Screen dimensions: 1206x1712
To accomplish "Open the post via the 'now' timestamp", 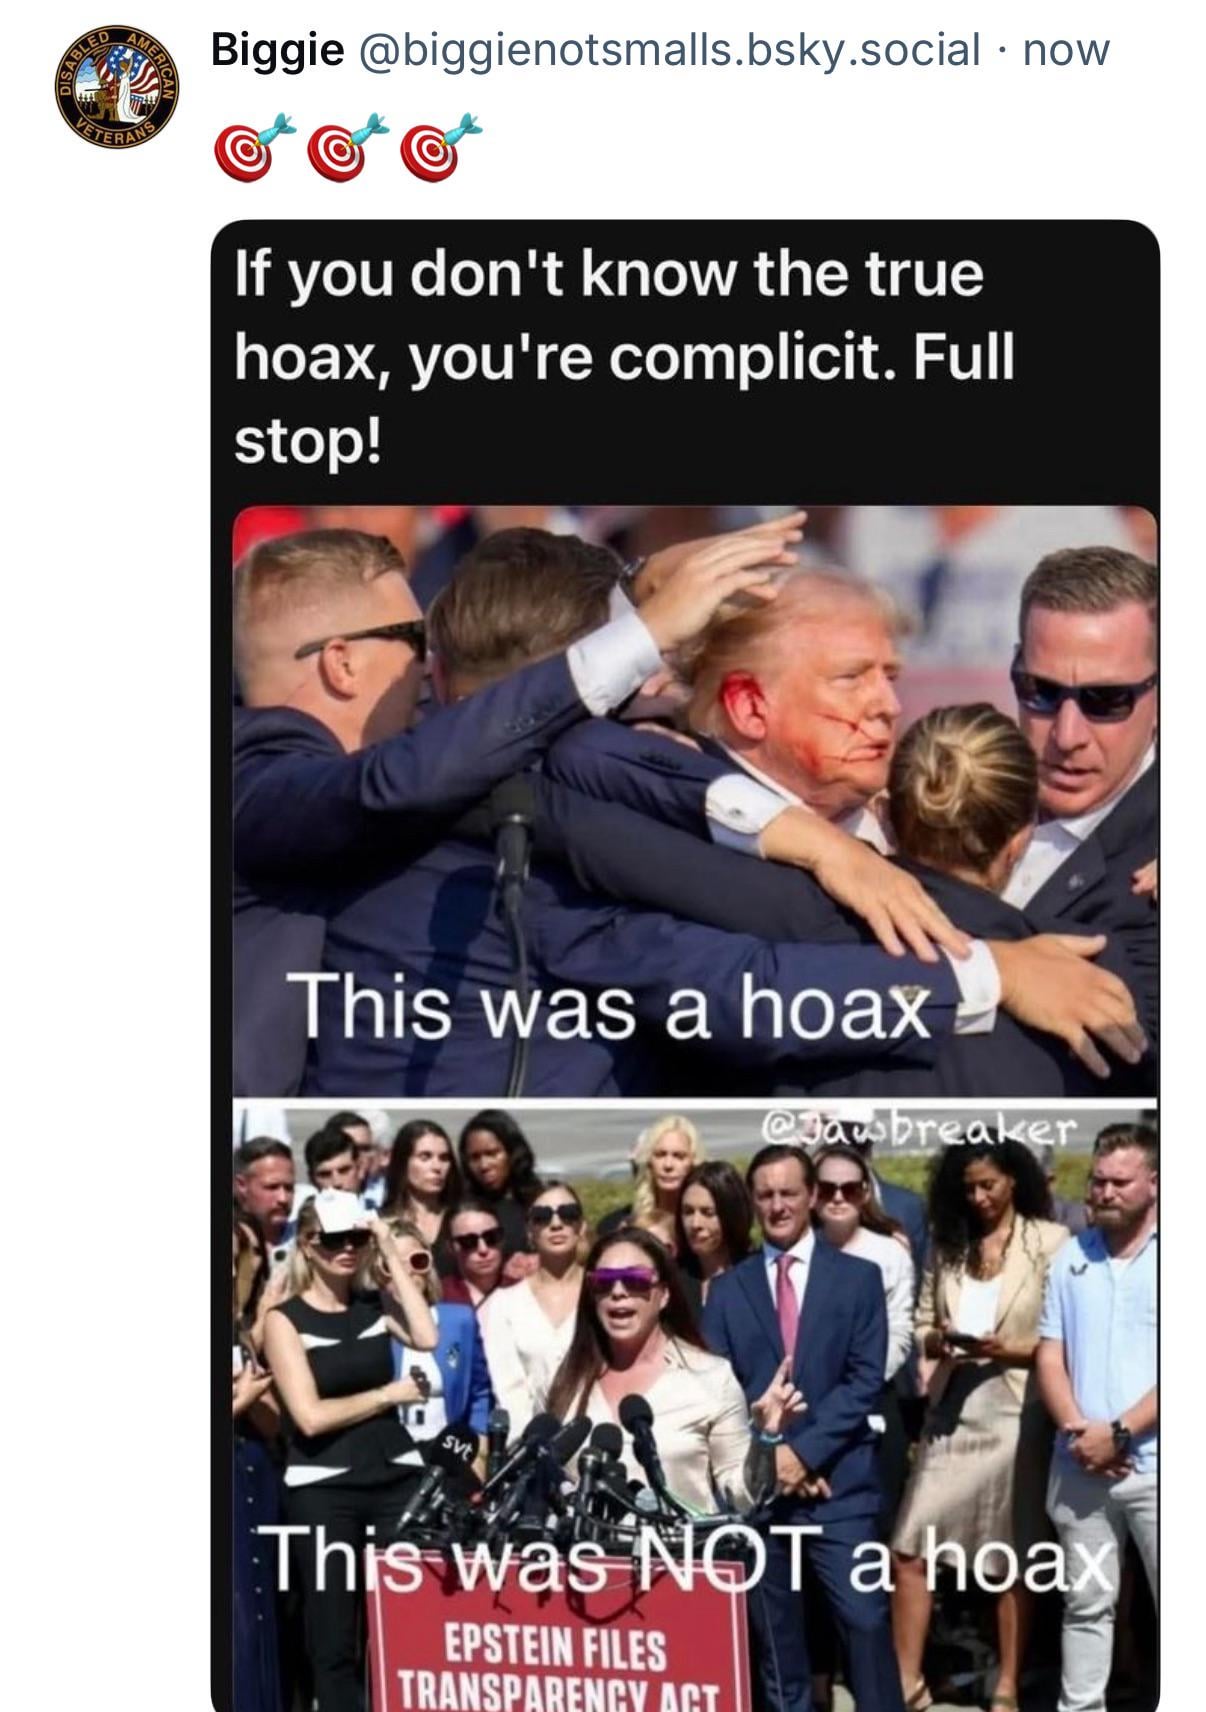I will [x=1066, y=49].
